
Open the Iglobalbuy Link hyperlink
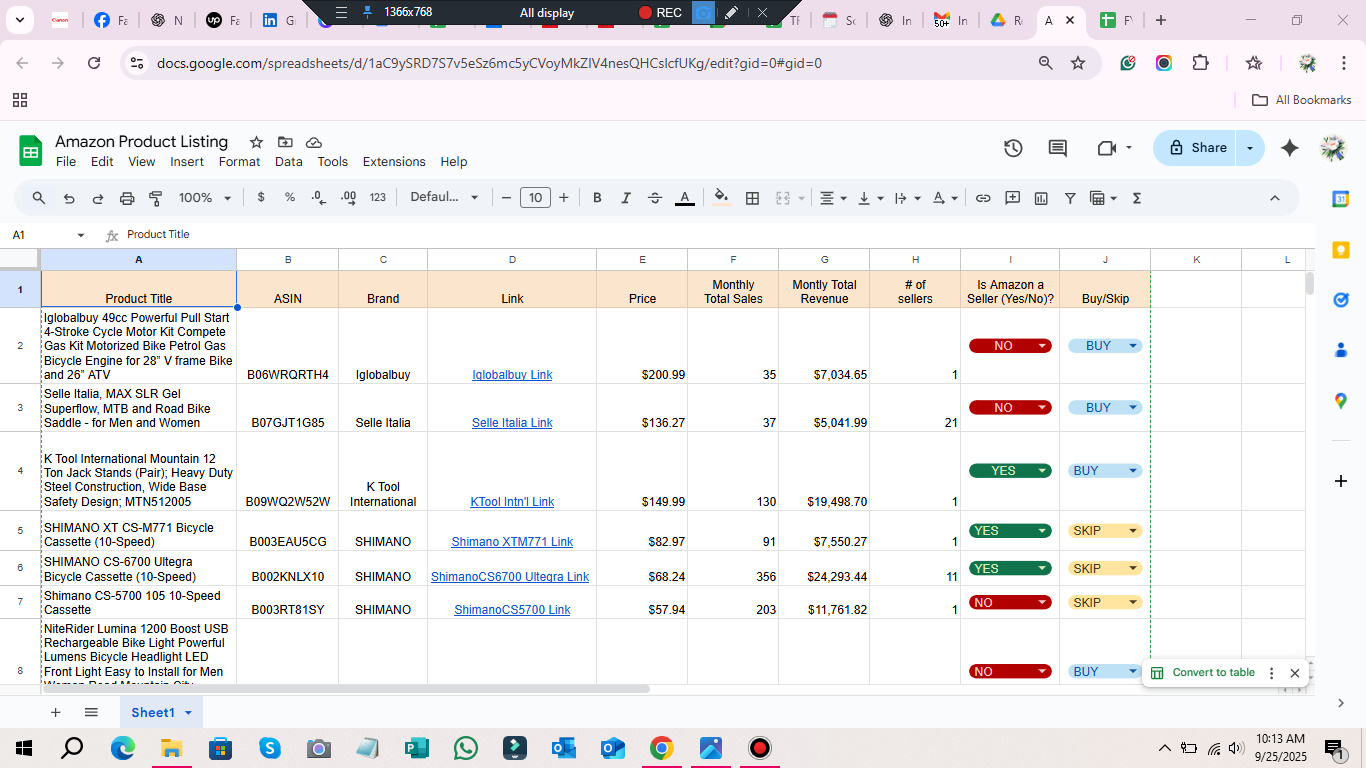512,375
